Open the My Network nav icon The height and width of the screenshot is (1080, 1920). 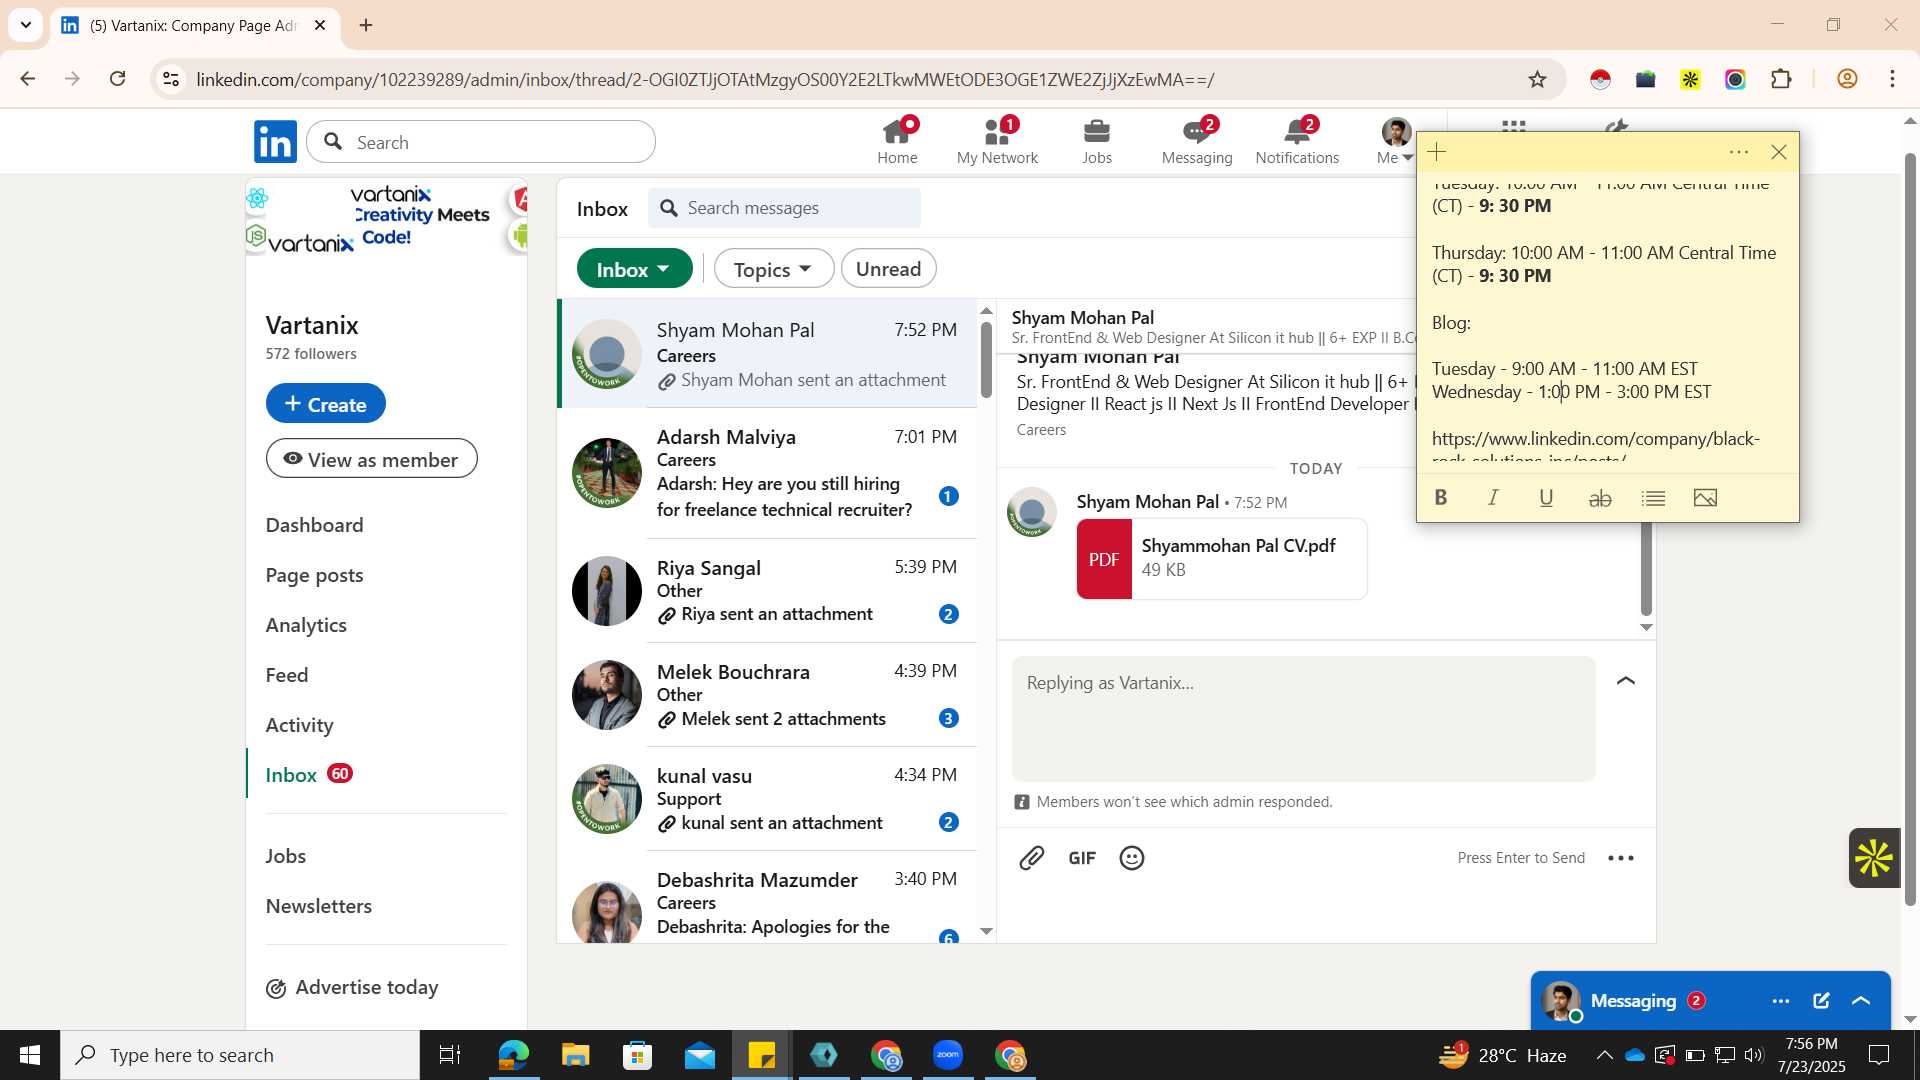click(997, 141)
